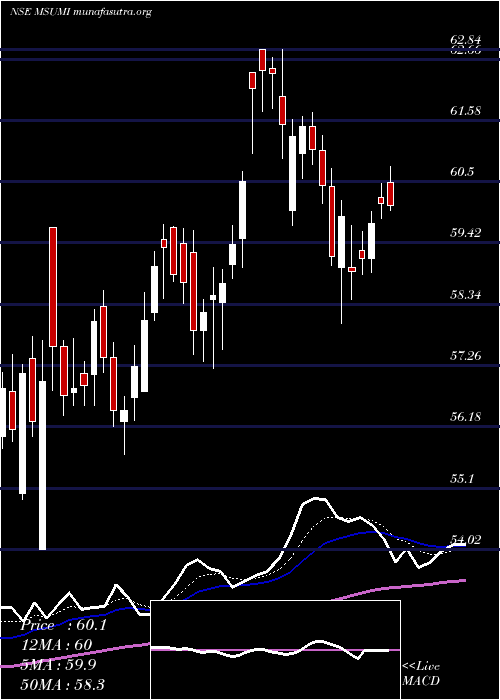Click the tall red candle near 59.42
The image size is (500, 700).
(x=53, y=287)
